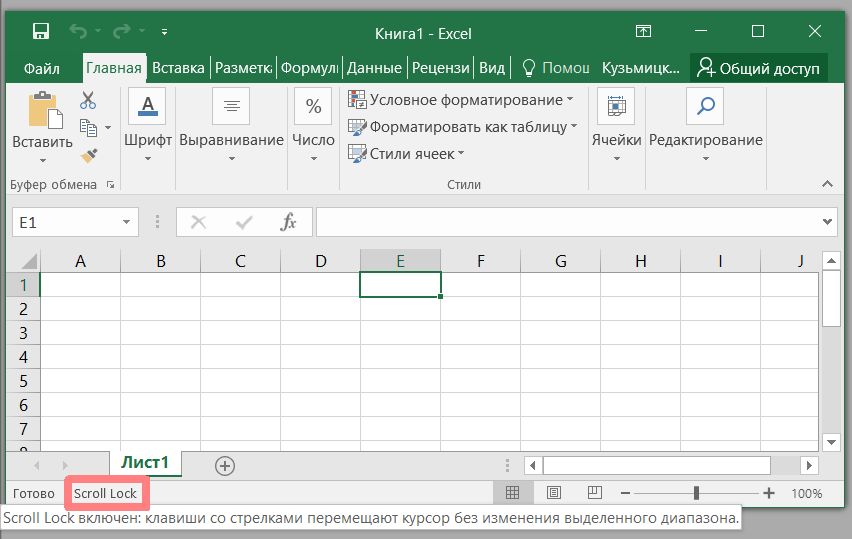Switch to the Вид tab
The height and width of the screenshot is (539, 852).
tap(492, 68)
